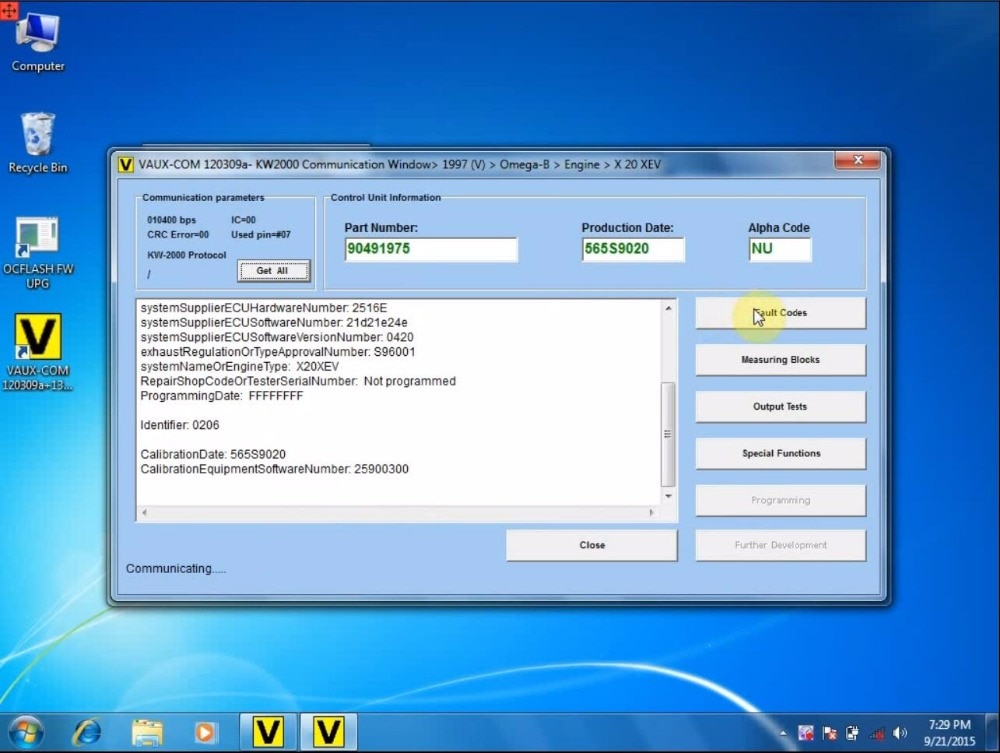Click the Alpha Code field NU
Screen dimensions: 1000x753
click(x=780, y=249)
